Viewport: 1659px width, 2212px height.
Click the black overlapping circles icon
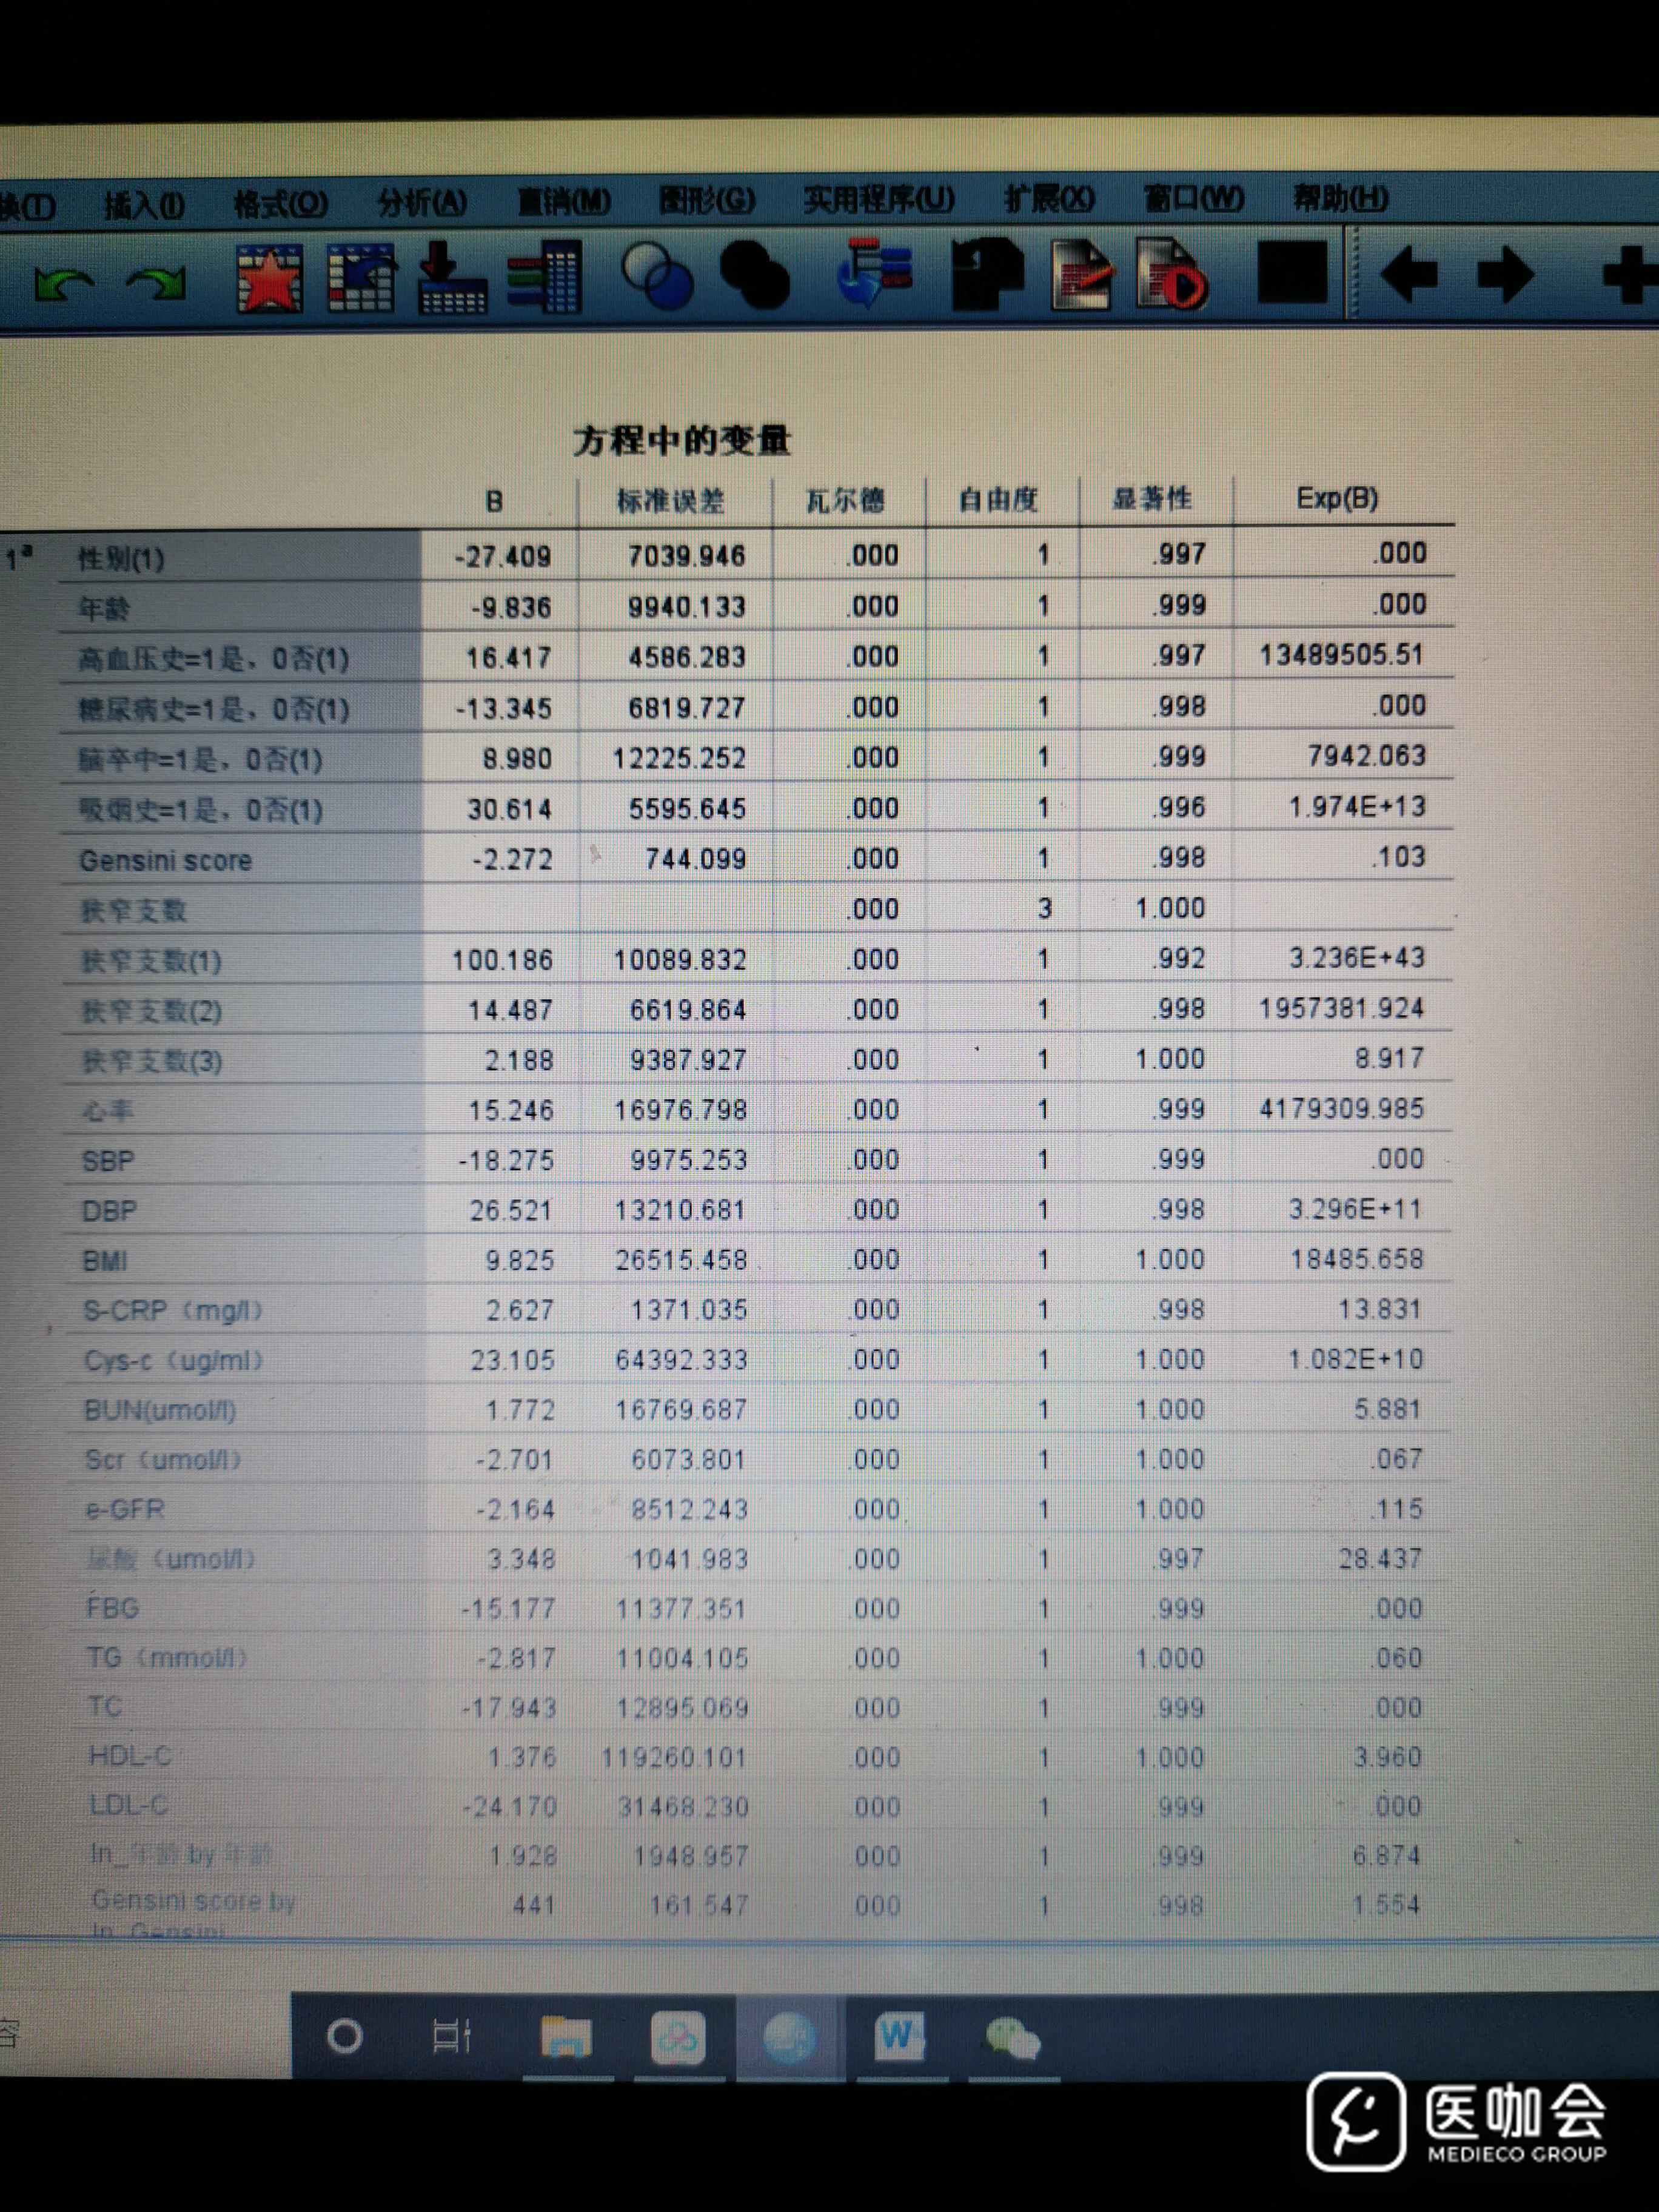pos(755,274)
